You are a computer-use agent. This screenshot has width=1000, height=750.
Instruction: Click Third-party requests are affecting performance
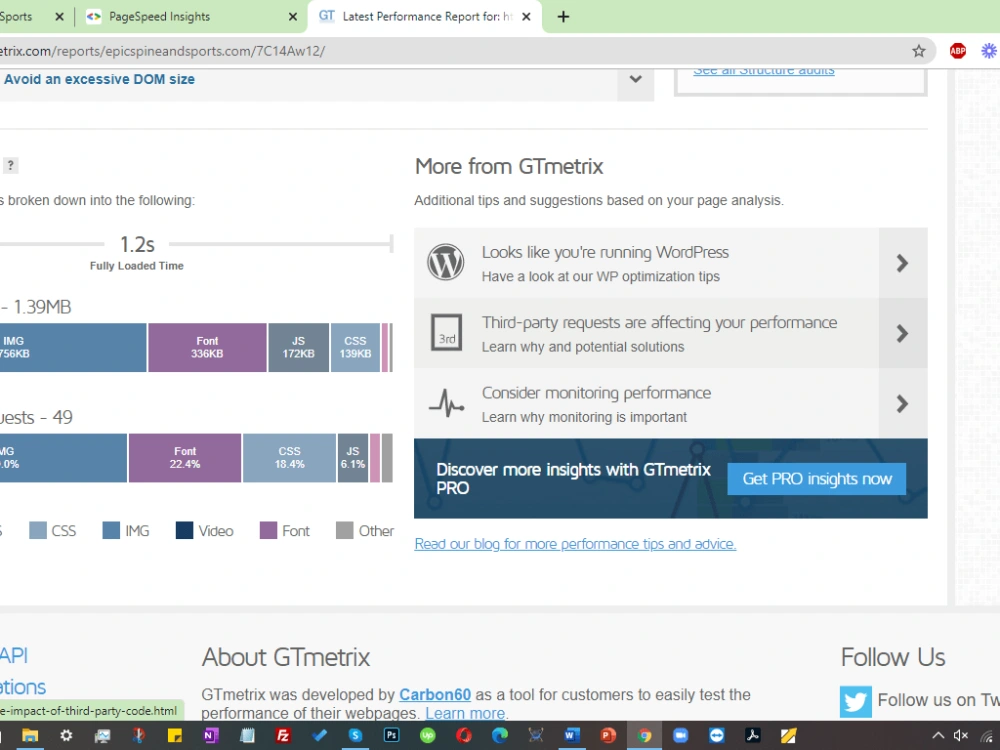pos(659,323)
